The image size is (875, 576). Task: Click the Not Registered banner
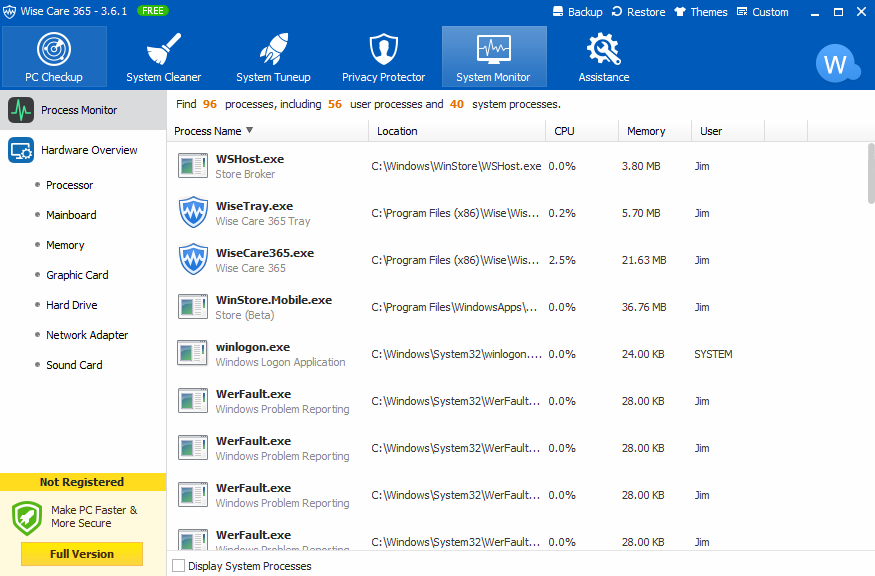(x=83, y=482)
